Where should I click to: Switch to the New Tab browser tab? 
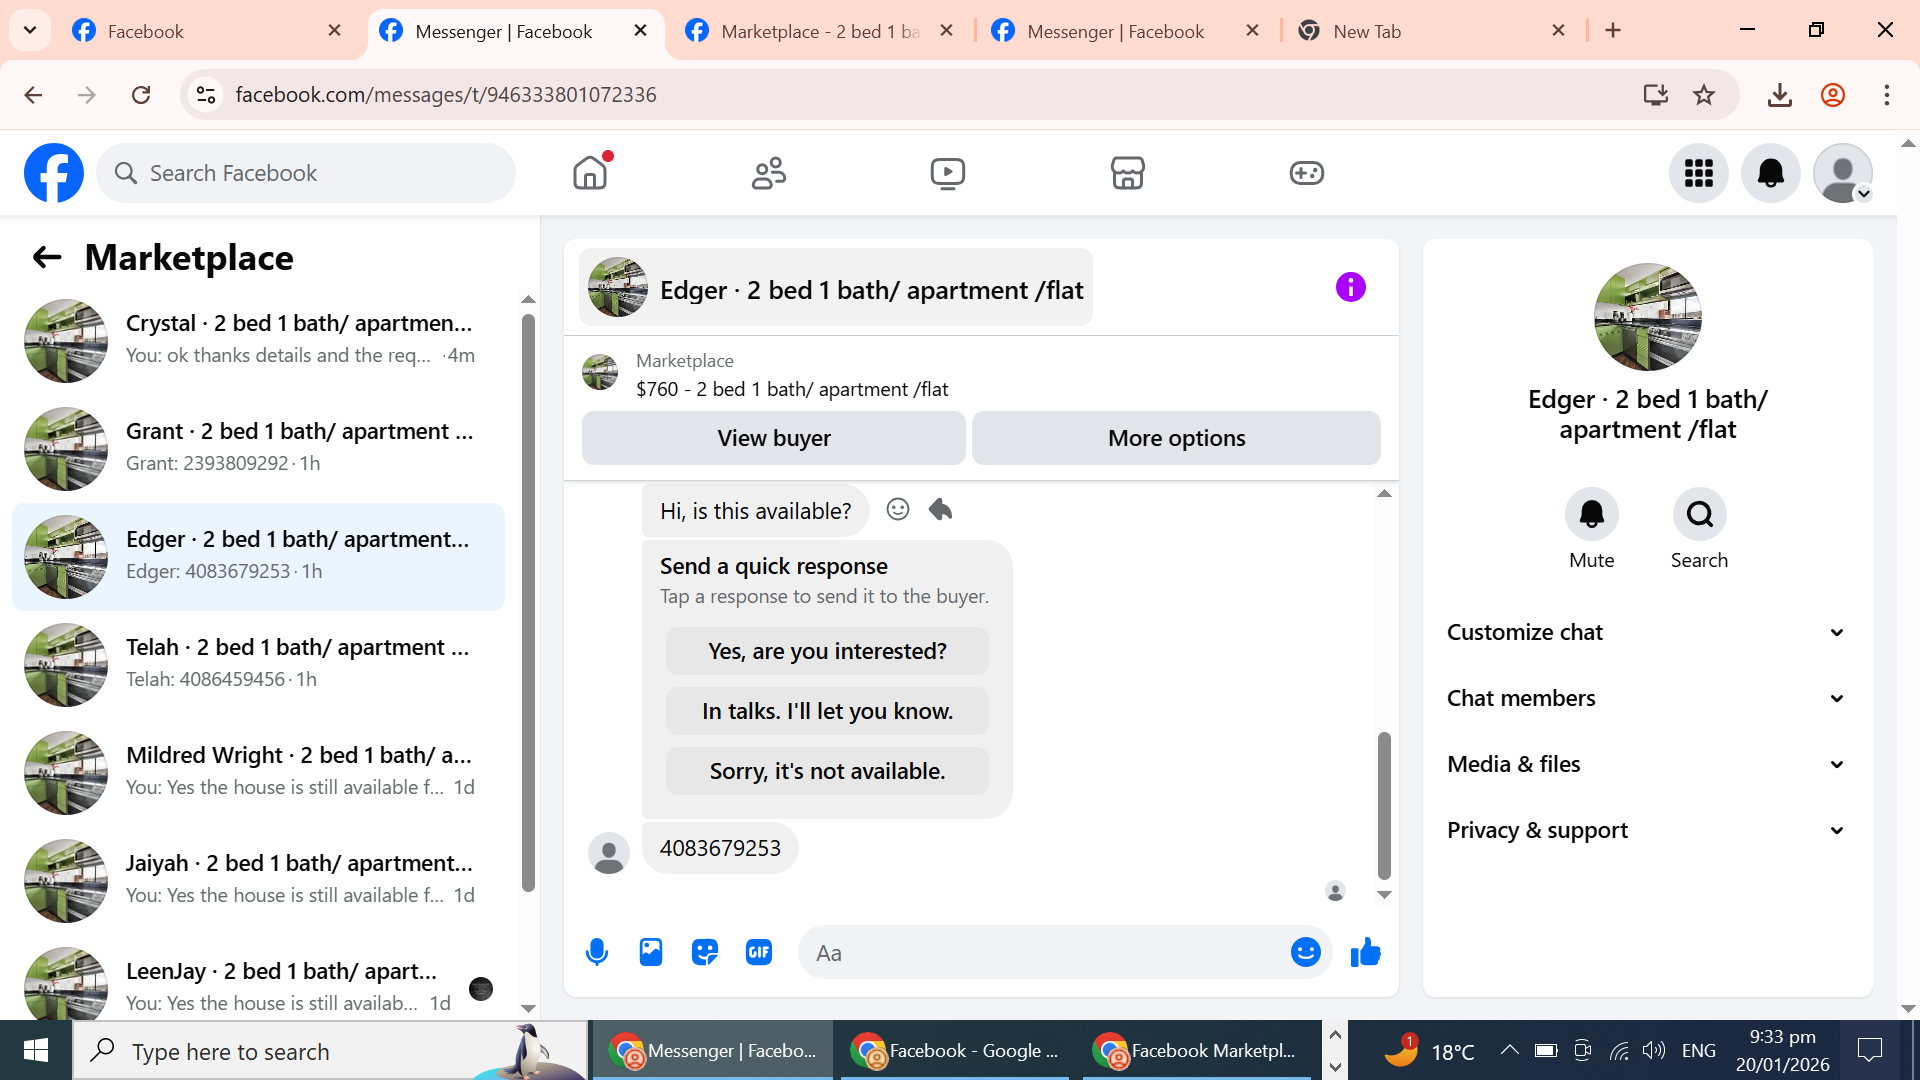[x=1432, y=31]
